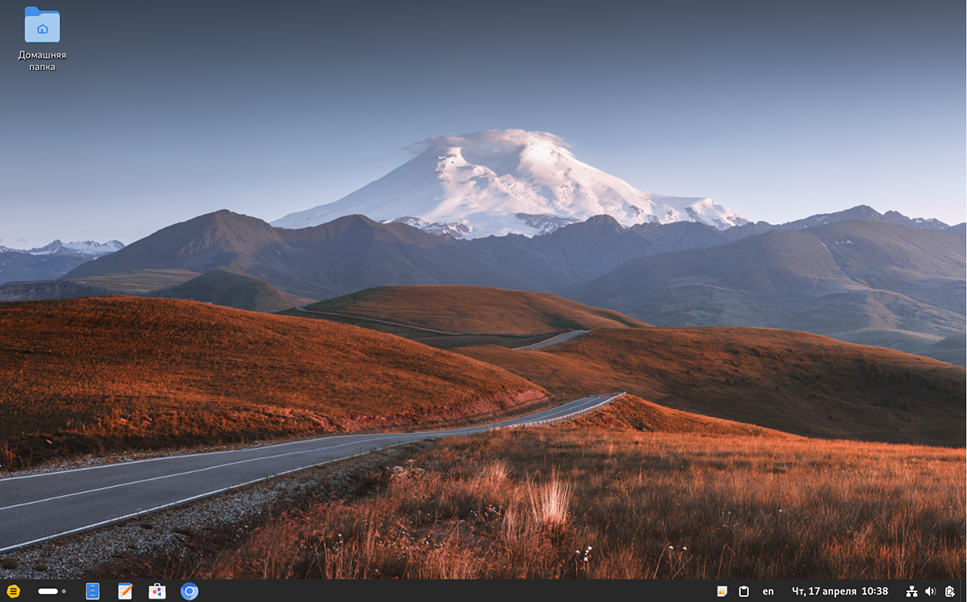Viewport: 967px width, 602px height.
Task: Launch the file manager from taskbar
Action: [93, 591]
